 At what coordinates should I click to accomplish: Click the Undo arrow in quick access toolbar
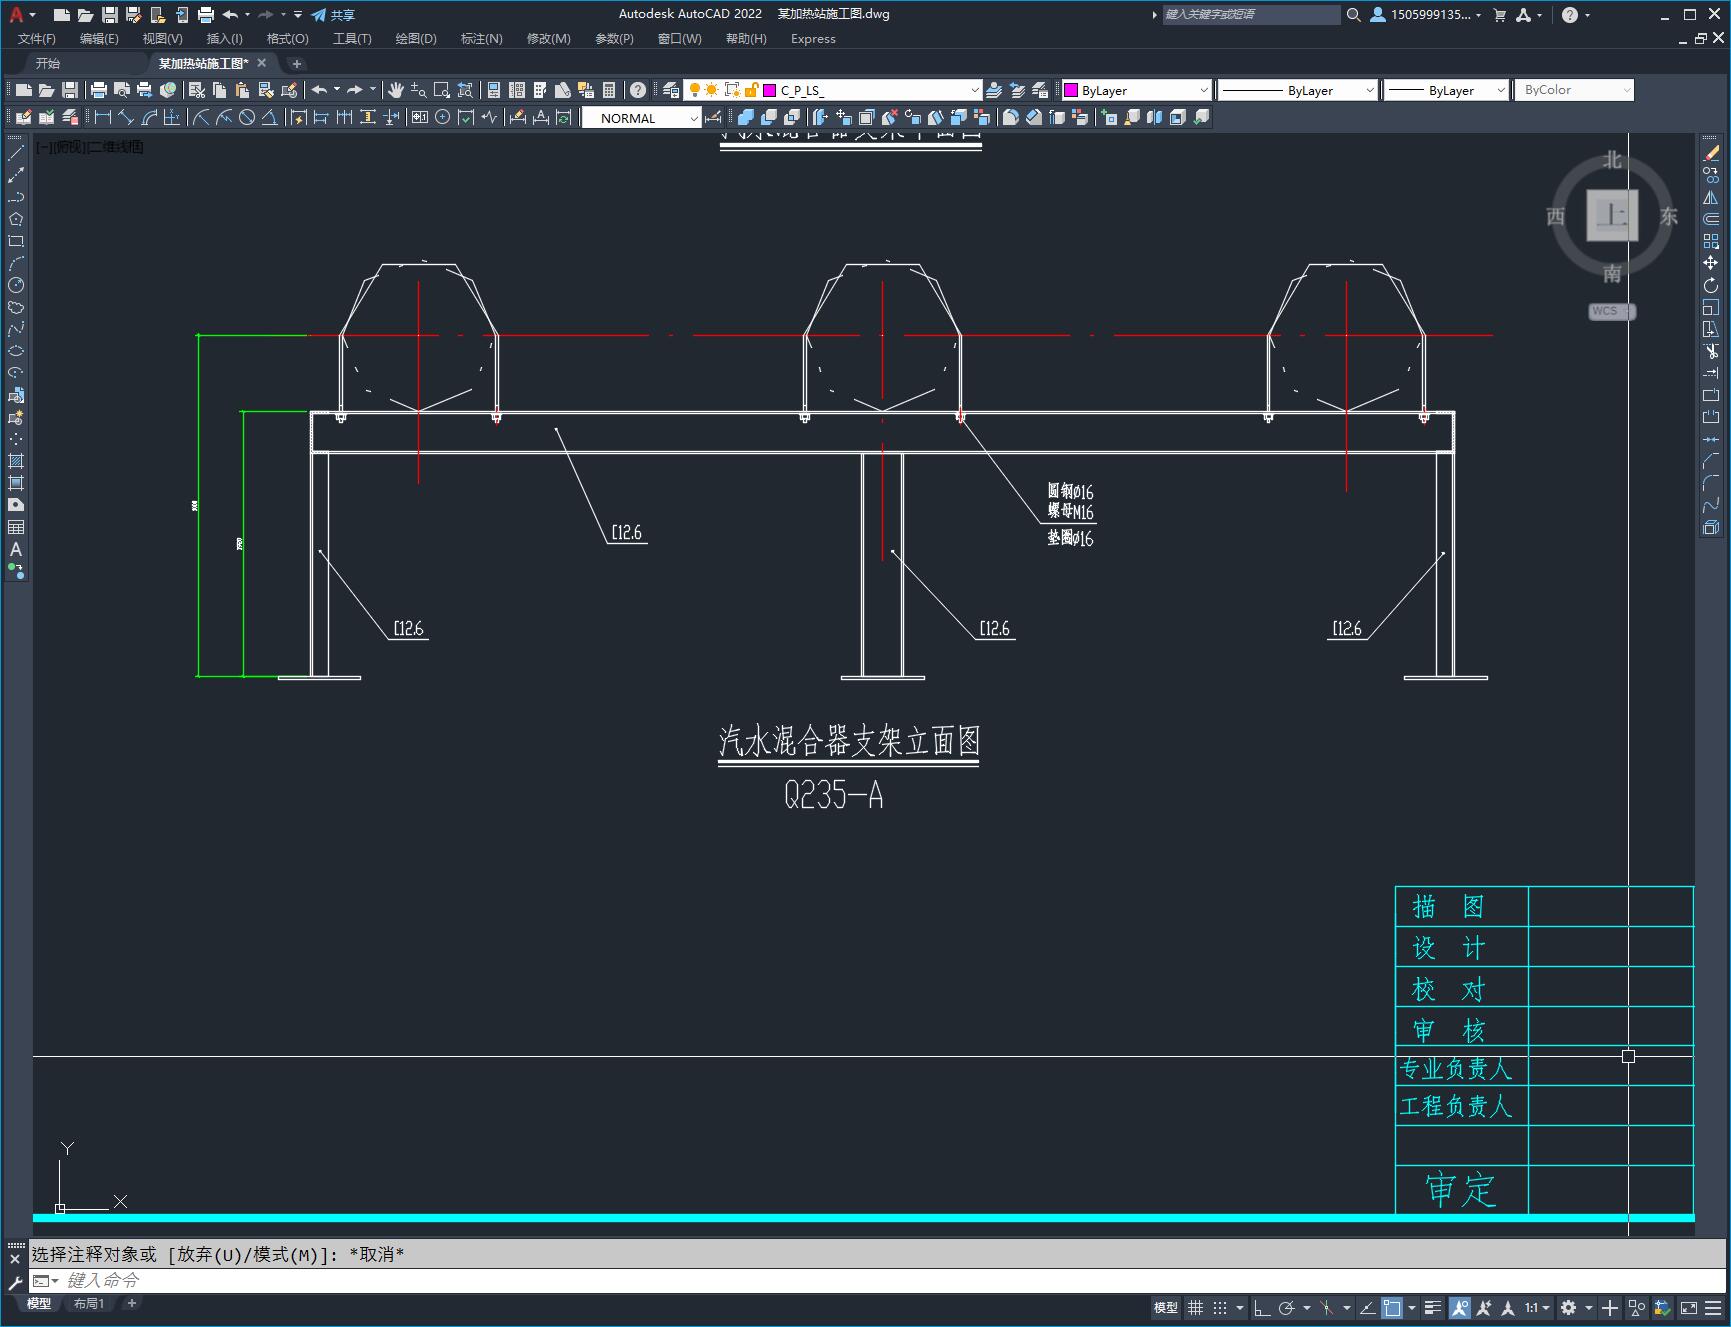[230, 15]
